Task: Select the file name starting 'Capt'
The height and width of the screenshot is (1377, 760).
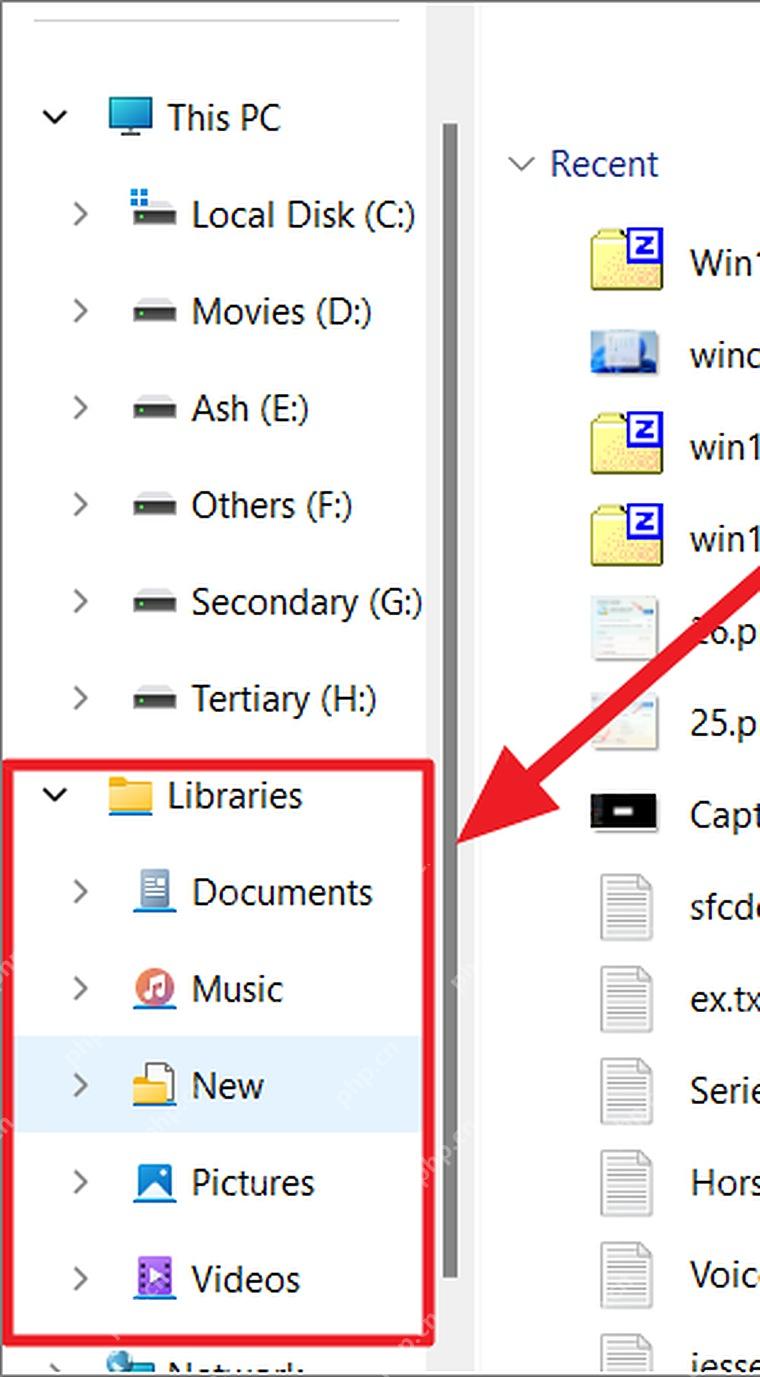Action: pyautogui.click(x=724, y=814)
